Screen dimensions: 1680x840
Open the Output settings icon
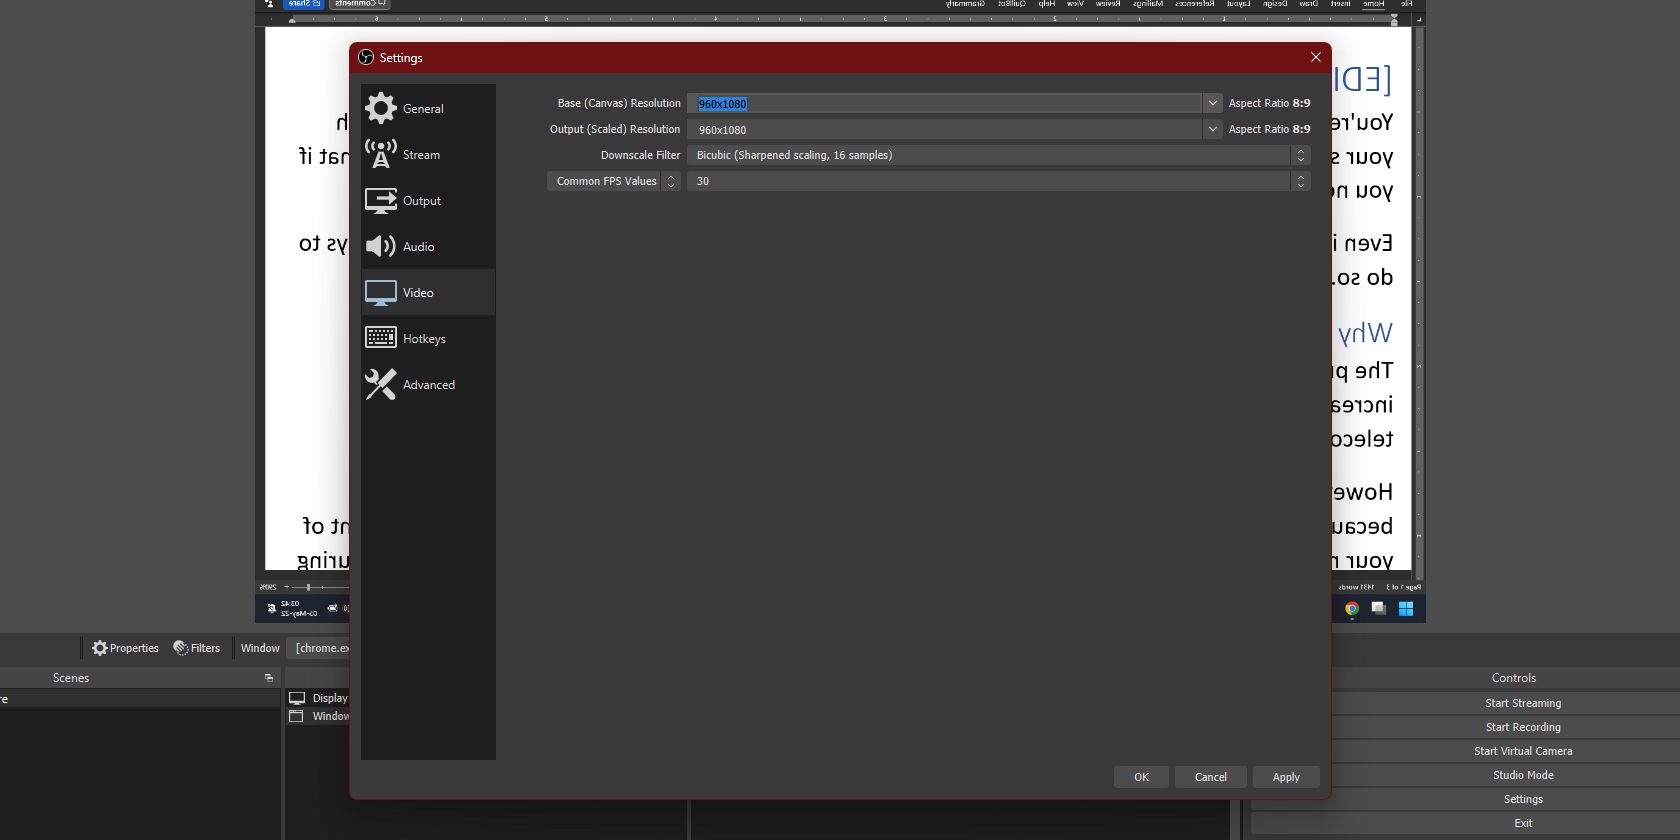381,200
